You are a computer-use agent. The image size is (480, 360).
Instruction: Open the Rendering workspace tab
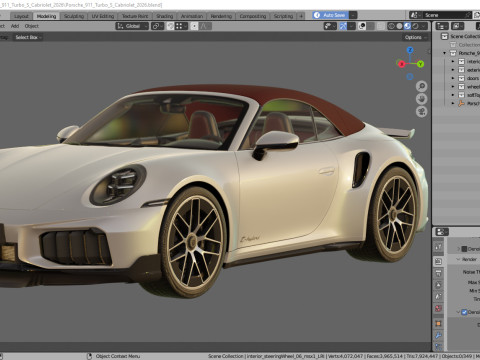[x=221, y=16]
